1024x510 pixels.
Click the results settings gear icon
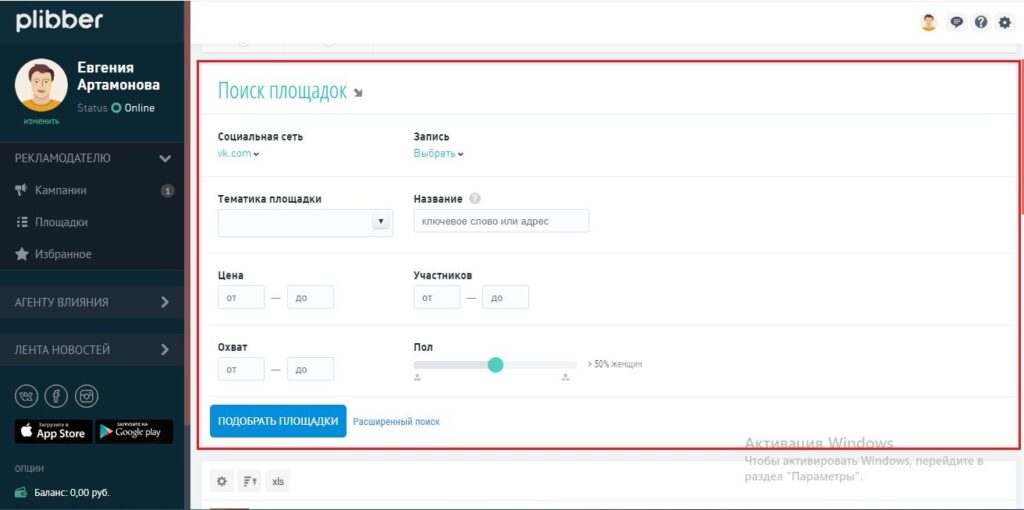[x=222, y=481]
